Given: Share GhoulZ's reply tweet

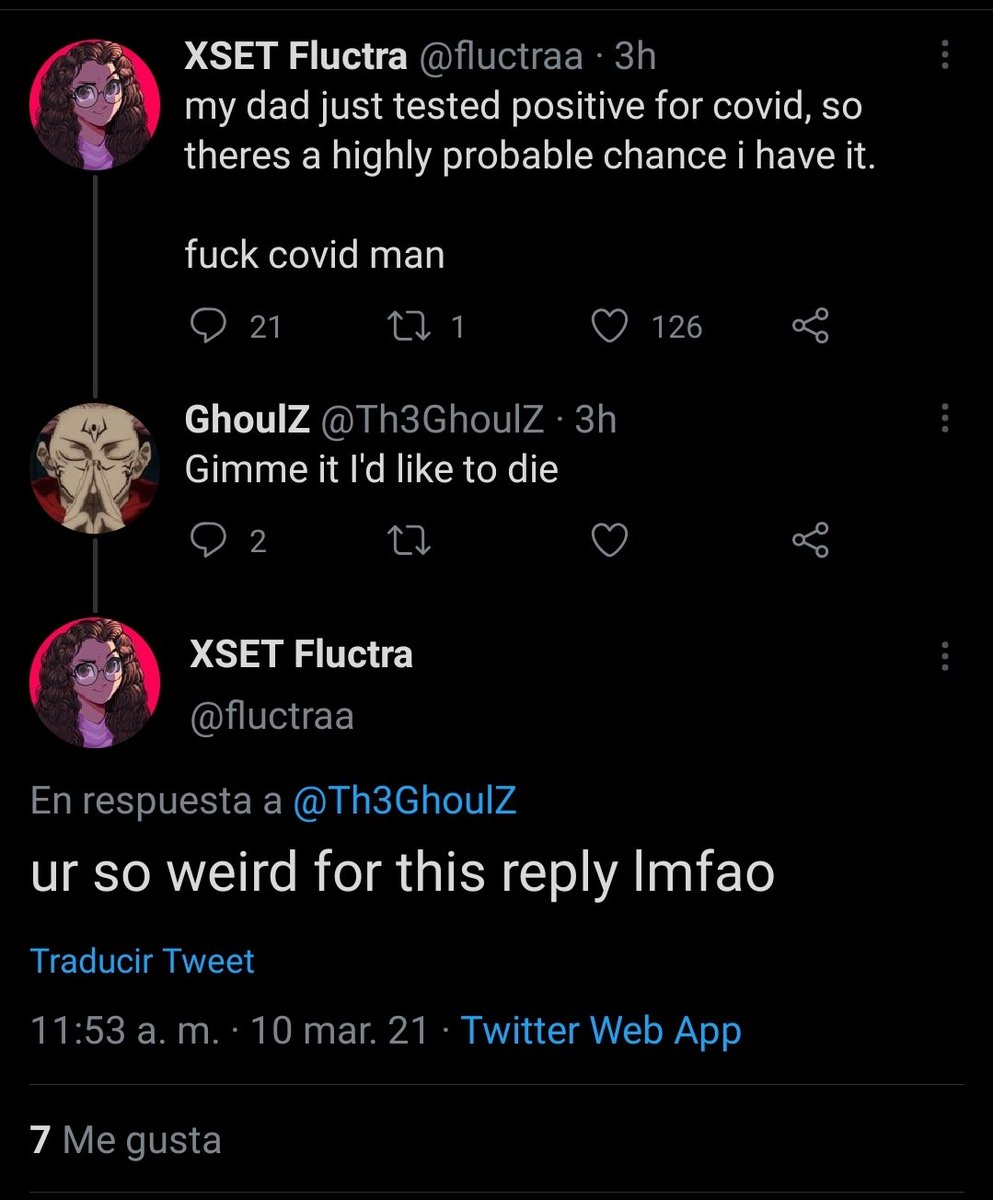Looking at the screenshot, I should [810, 541].
